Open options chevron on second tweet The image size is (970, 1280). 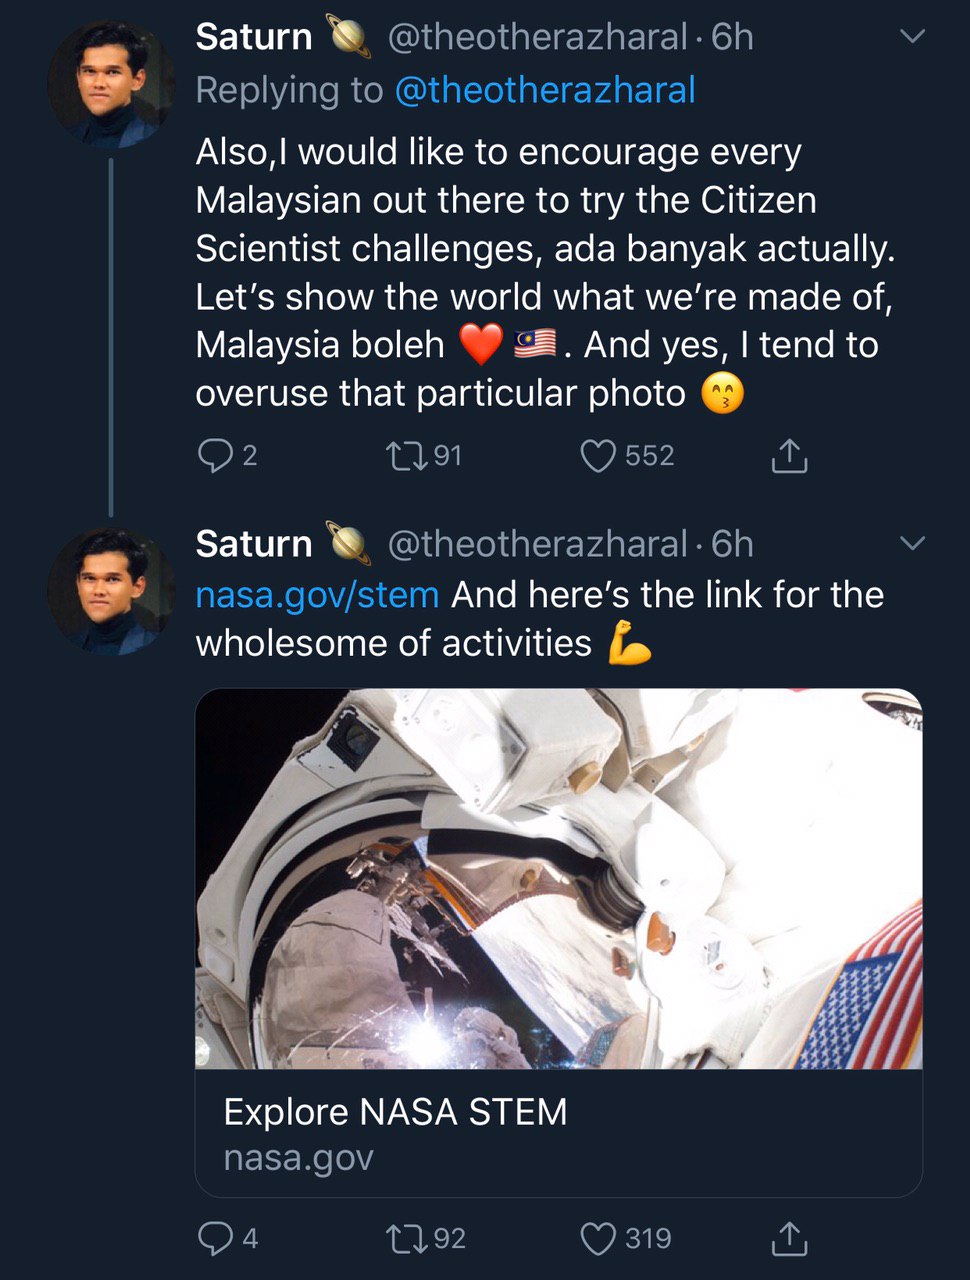click(x=912, y=544)
